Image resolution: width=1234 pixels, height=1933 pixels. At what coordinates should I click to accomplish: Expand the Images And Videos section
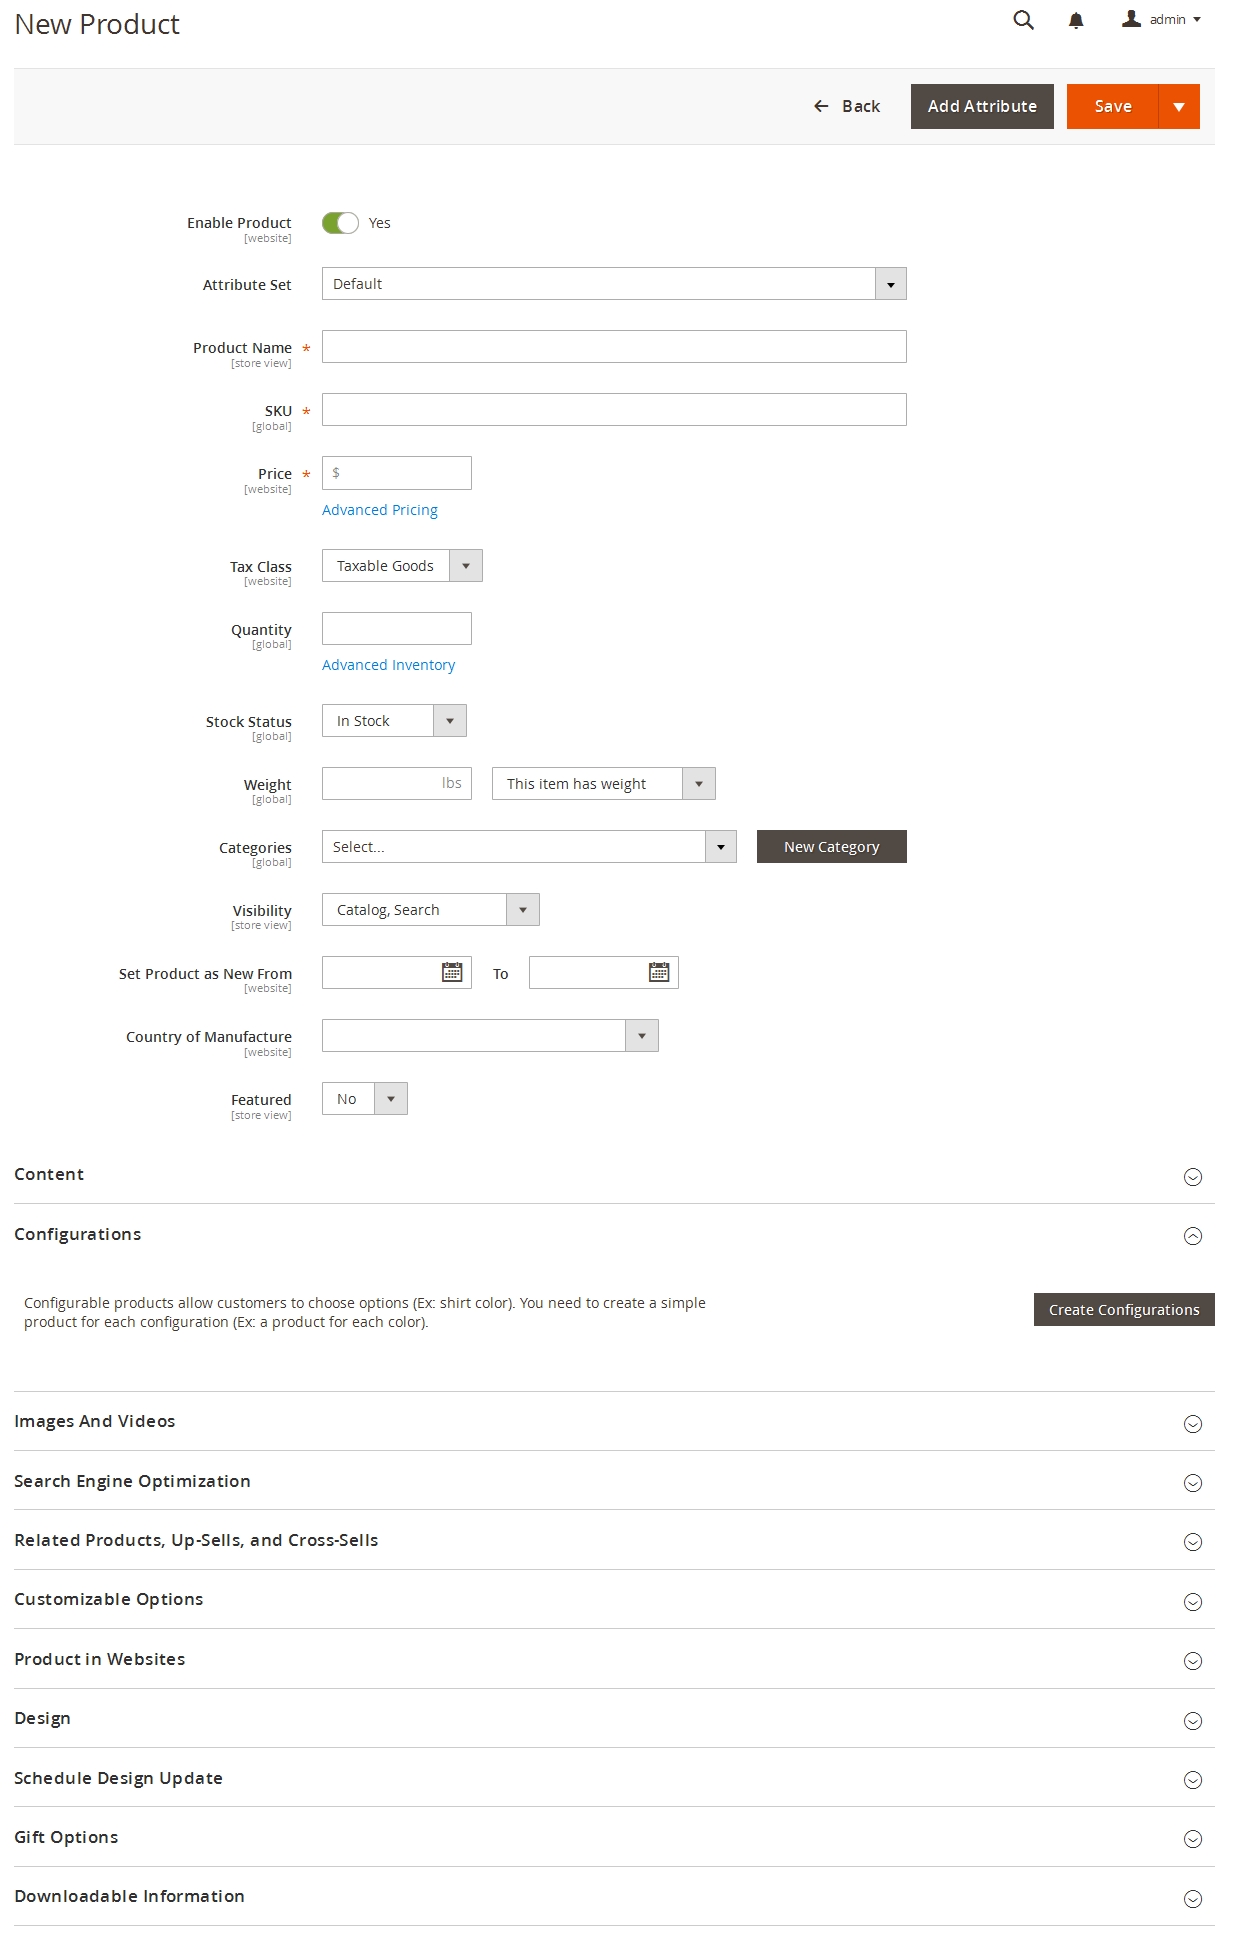(x=1192, y=1424)
